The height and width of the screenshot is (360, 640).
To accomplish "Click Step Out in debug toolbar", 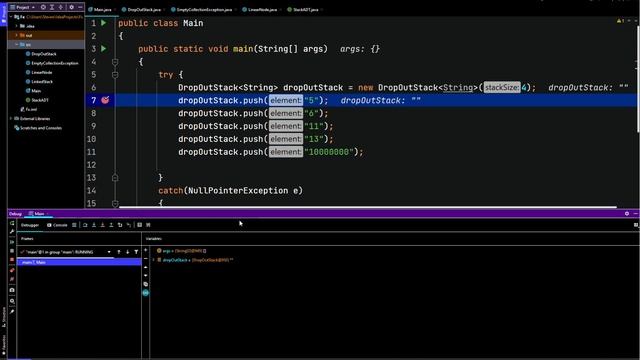I will click(x=111, y=225).
